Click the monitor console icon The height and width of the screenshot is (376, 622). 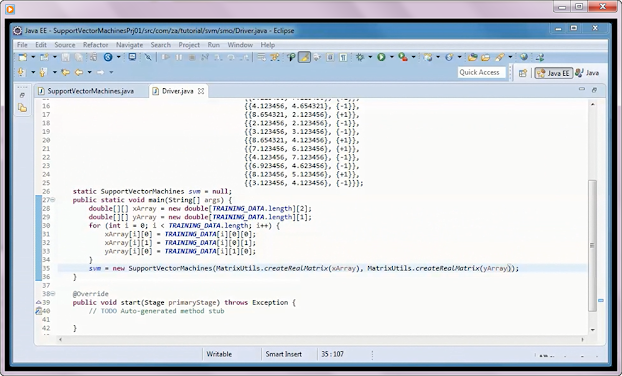click(132, 57)
